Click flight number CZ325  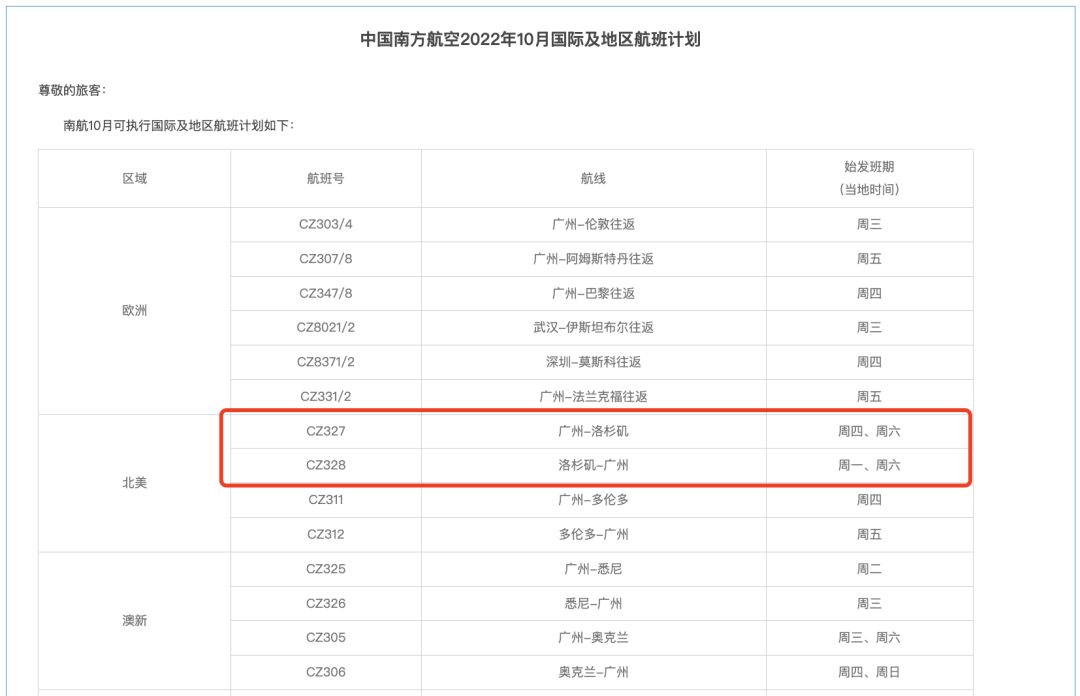326,569
